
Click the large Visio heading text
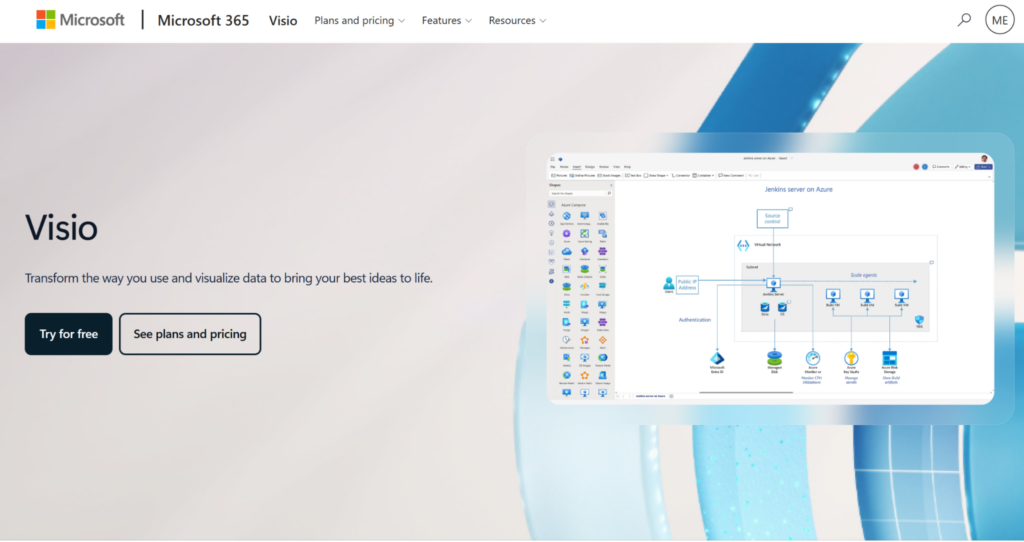pyautogui.click(x=61, y=228)
